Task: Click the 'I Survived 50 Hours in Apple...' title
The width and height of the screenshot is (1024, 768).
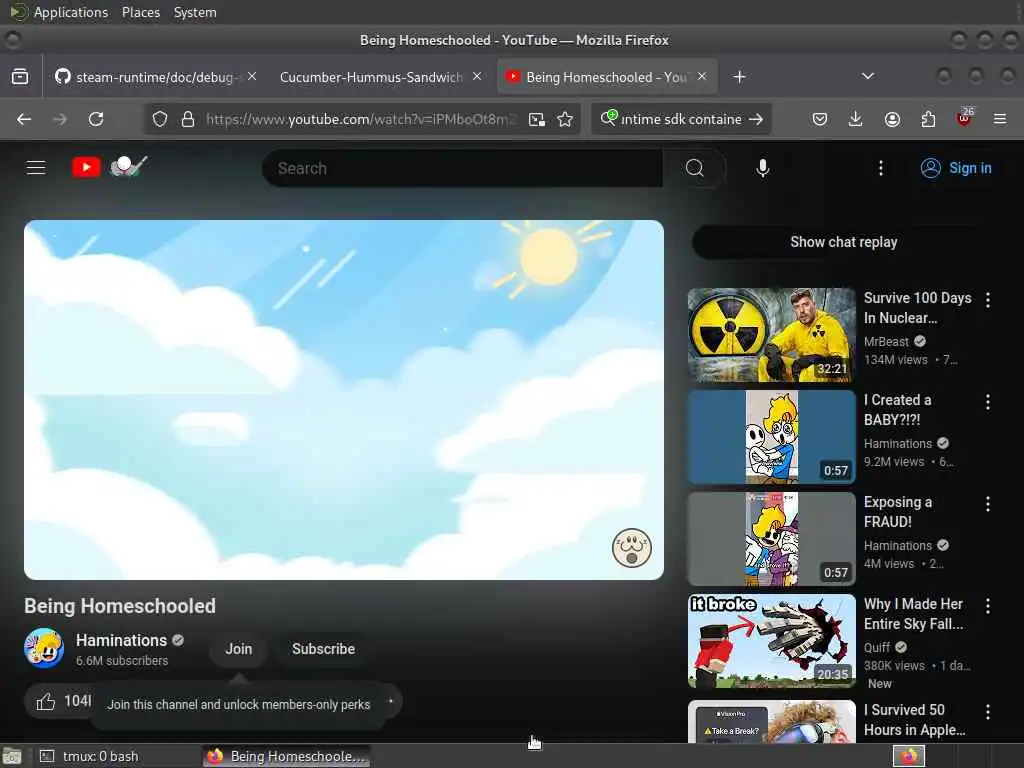Action: click(x=914, y=720)
